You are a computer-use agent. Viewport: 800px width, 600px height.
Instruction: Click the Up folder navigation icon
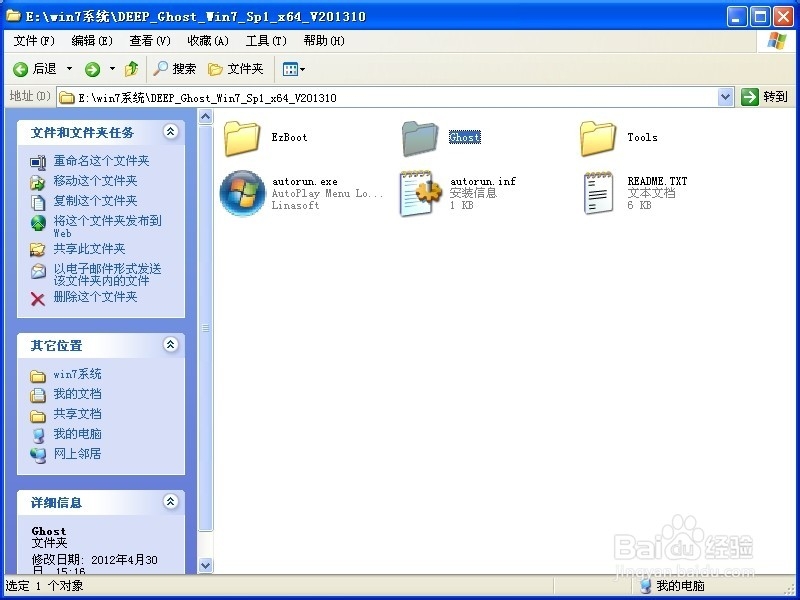click(x=131, y=68)
